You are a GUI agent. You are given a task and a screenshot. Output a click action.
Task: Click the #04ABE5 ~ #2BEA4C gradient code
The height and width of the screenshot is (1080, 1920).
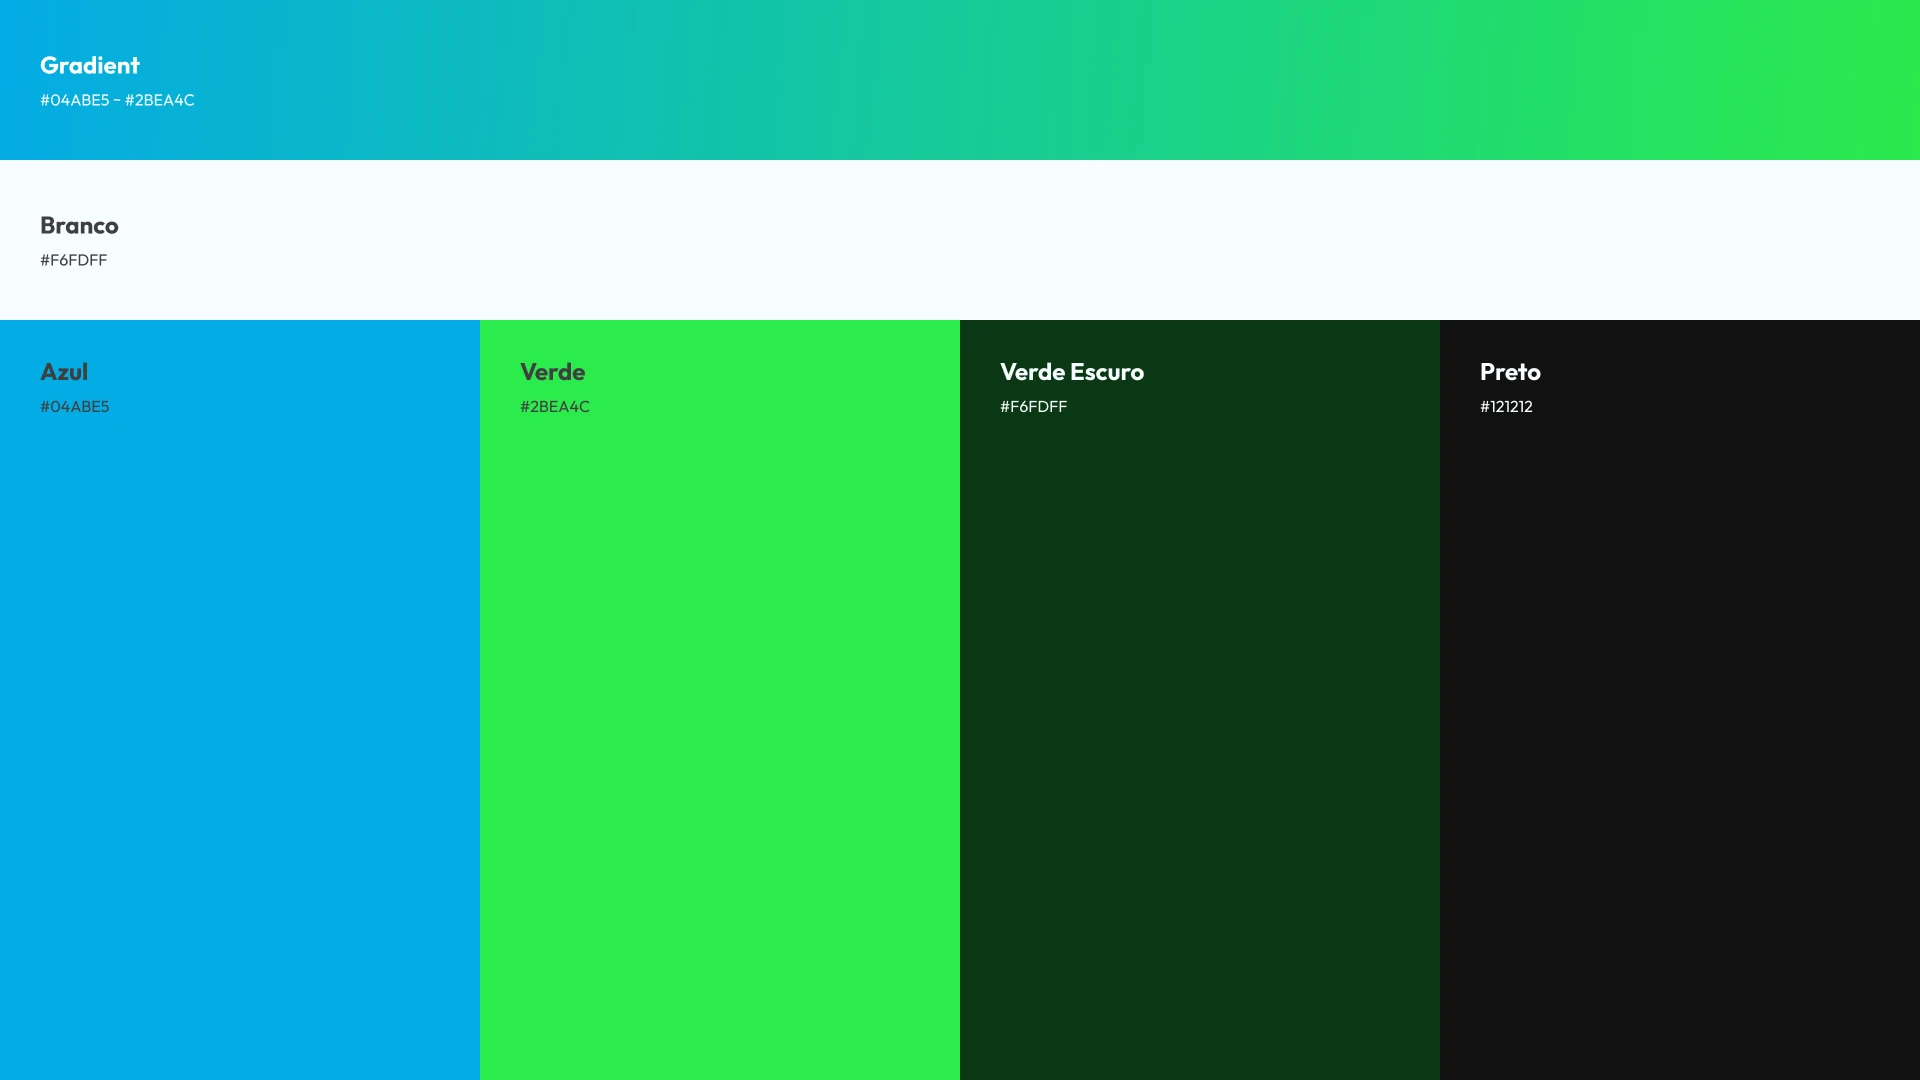coord(117,100)
